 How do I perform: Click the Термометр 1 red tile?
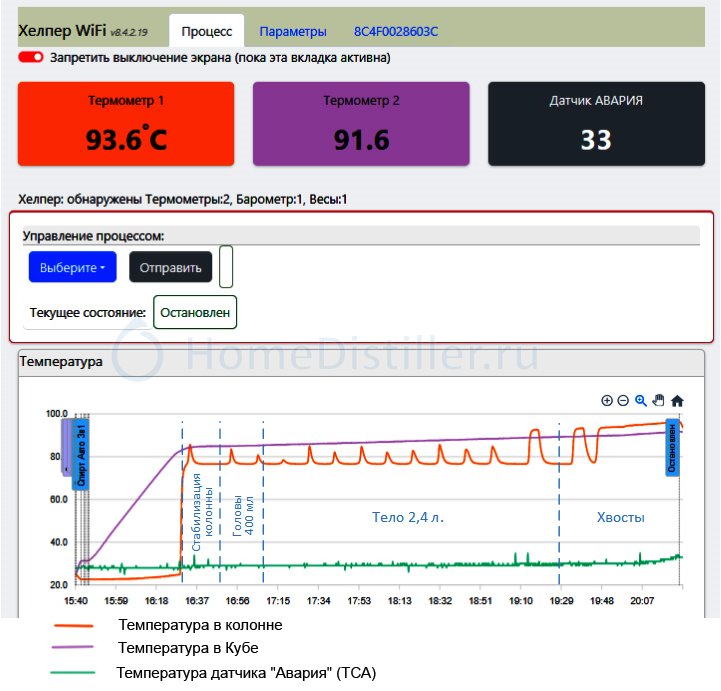pyautogui.click(x=126, y=123)
